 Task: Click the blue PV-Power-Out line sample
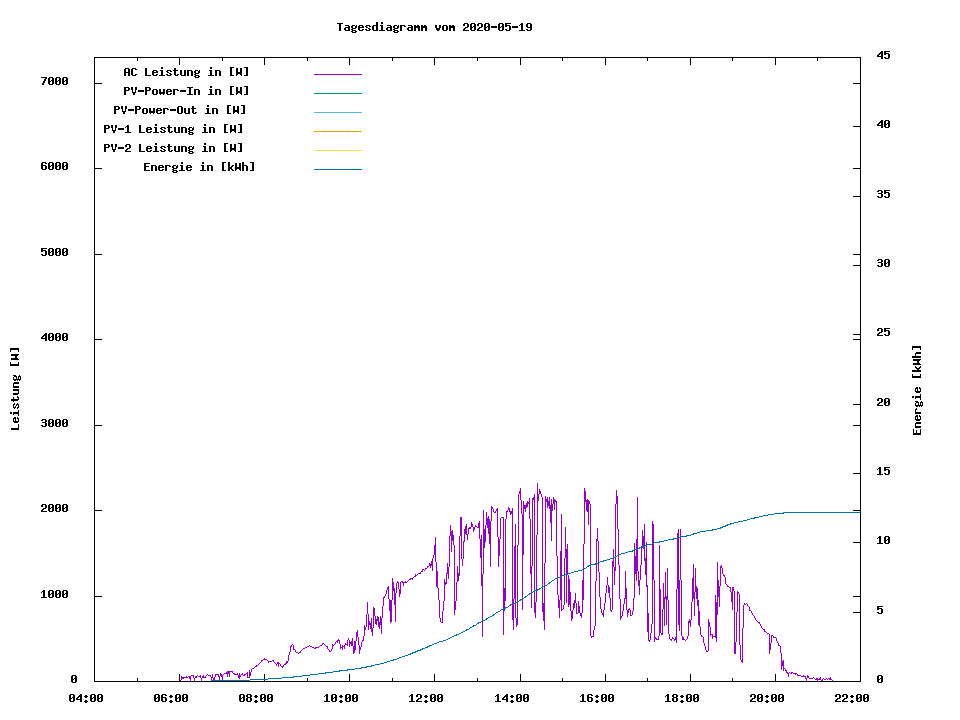click(x=337, y=112)
